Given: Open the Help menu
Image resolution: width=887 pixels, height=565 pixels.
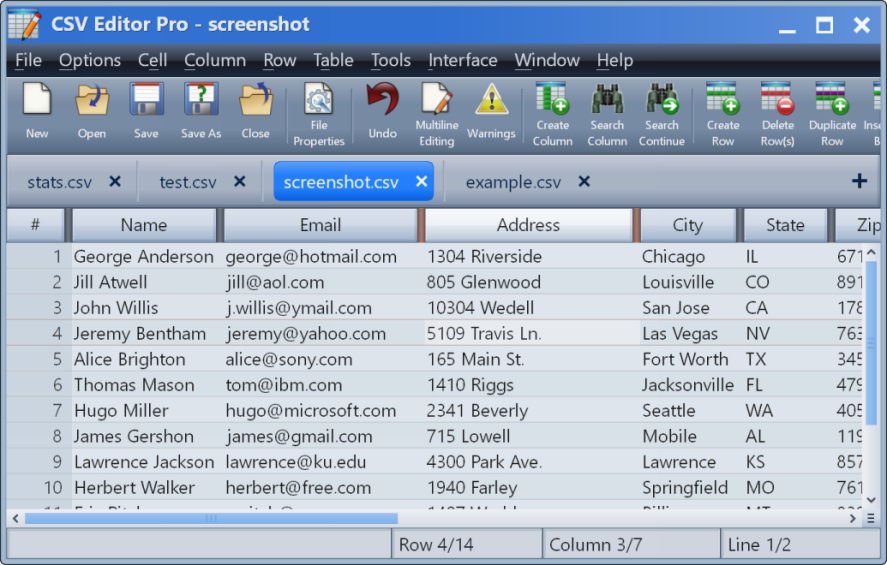Looking at the screenshot, I should (614, 60).
